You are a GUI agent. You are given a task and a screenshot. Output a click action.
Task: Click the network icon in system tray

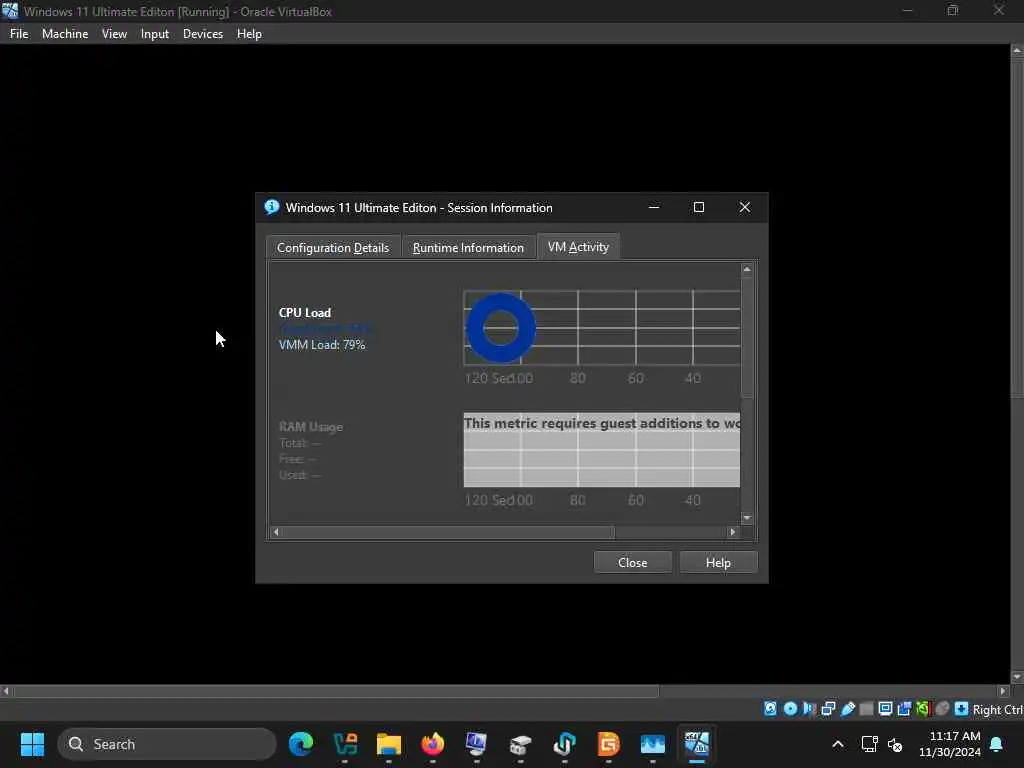pyautogui.click(x=869, y=744)
